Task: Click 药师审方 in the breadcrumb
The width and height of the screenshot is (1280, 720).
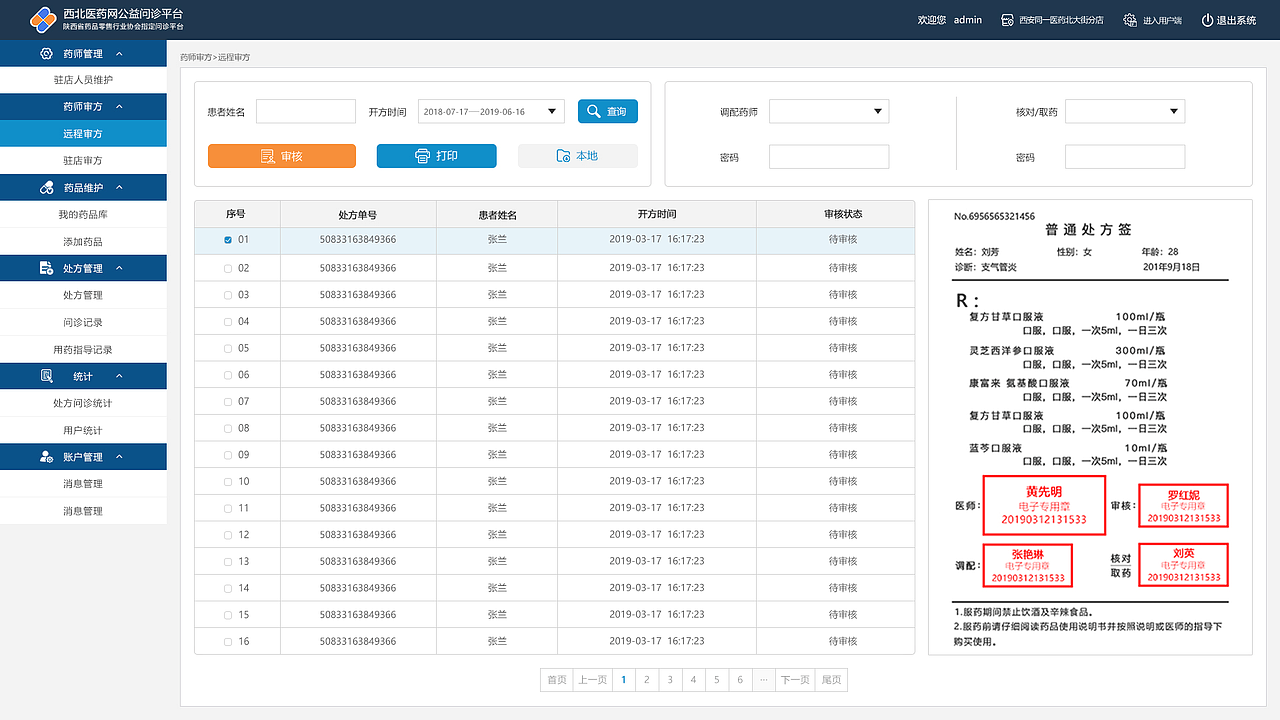Action: pyautogui.click(x=195, y=58)
